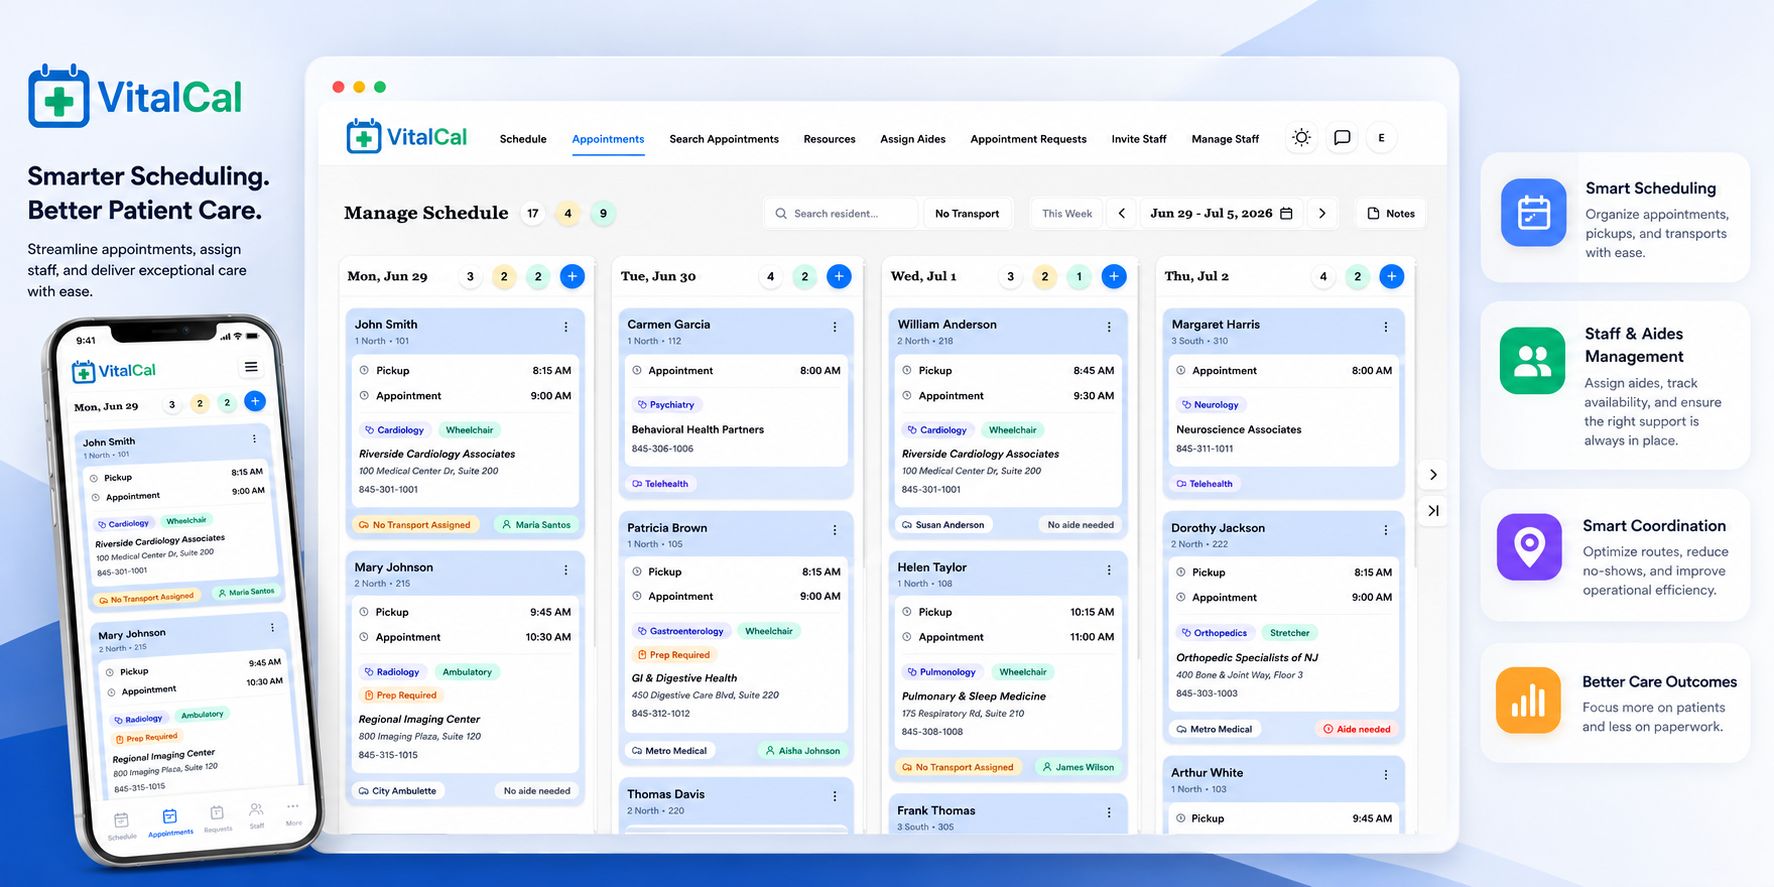Screen dimensions: 1774x887
Task: Expand Dorothy Jackson card options menu
Action: coord(1386,530)
